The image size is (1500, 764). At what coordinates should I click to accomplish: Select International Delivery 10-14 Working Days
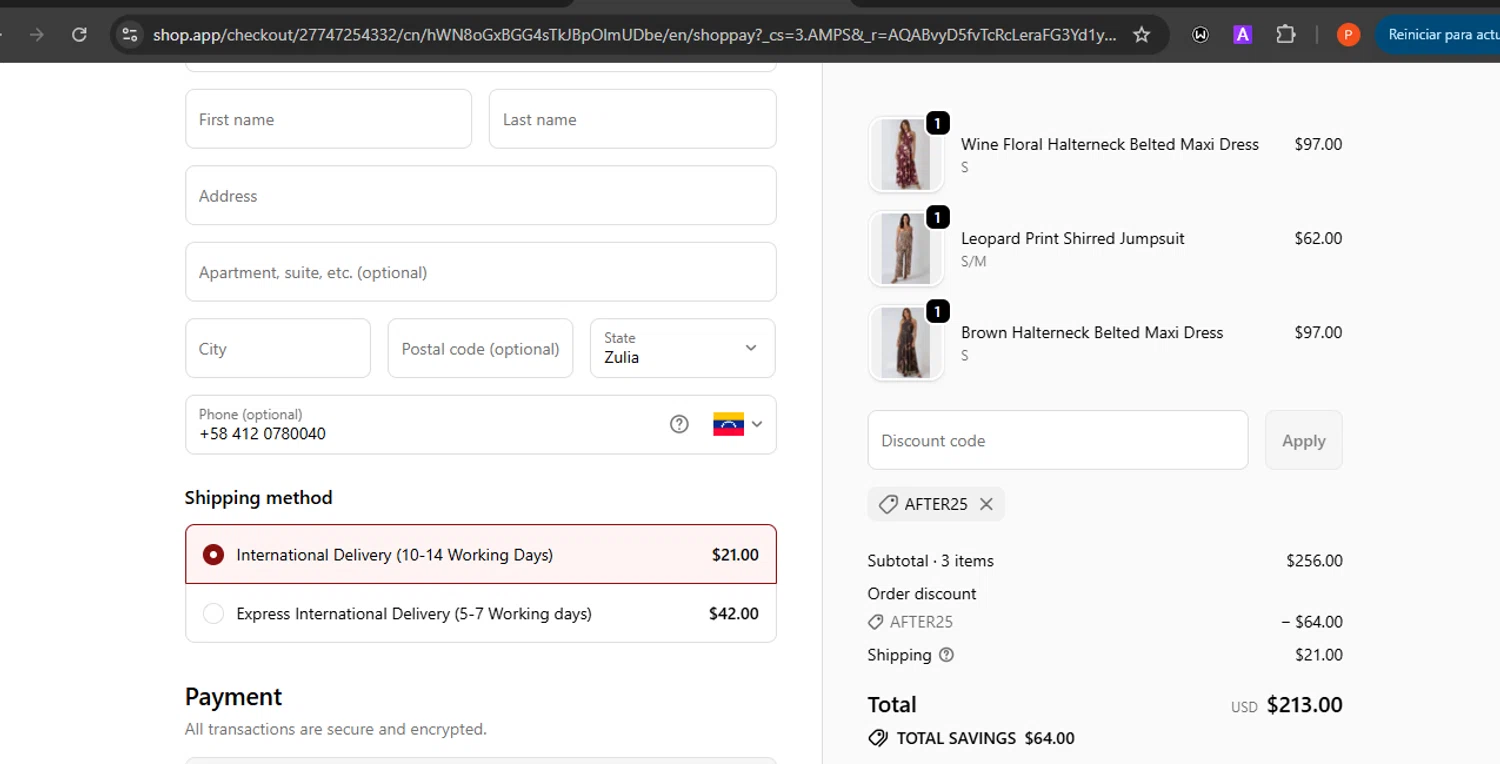213,554
